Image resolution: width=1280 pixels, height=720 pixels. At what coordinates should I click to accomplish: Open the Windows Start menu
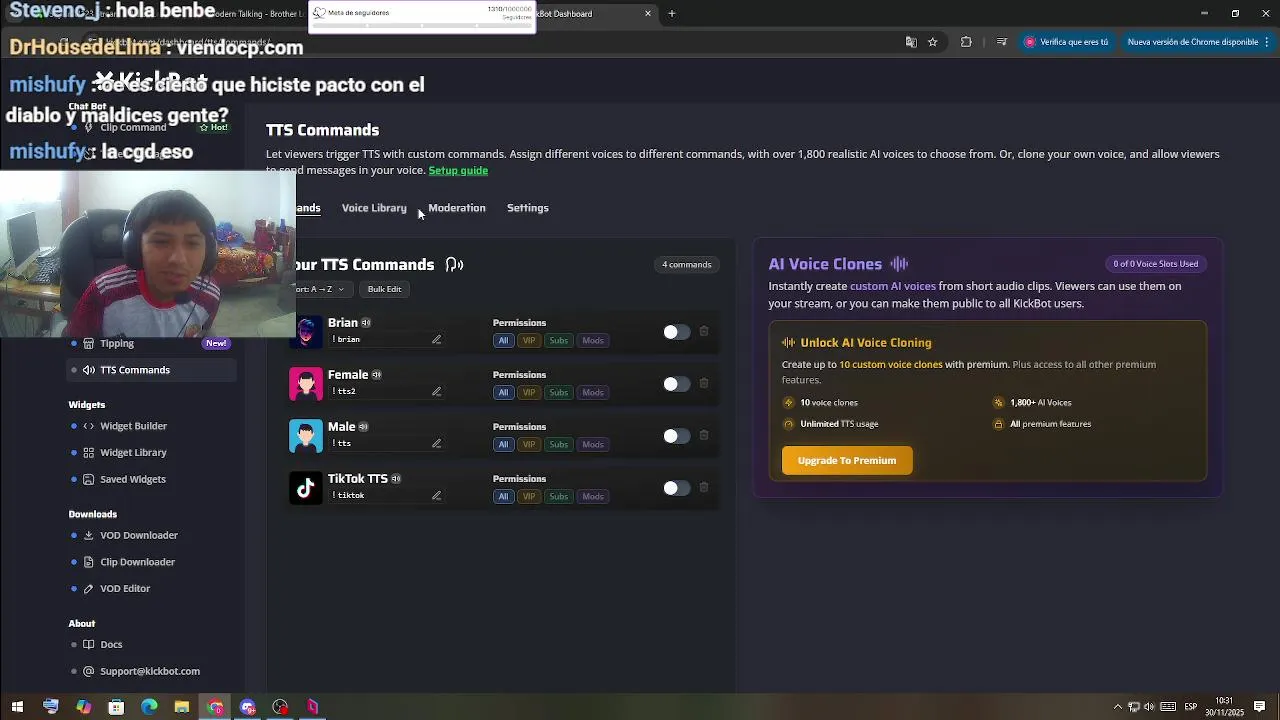(17, 707)
